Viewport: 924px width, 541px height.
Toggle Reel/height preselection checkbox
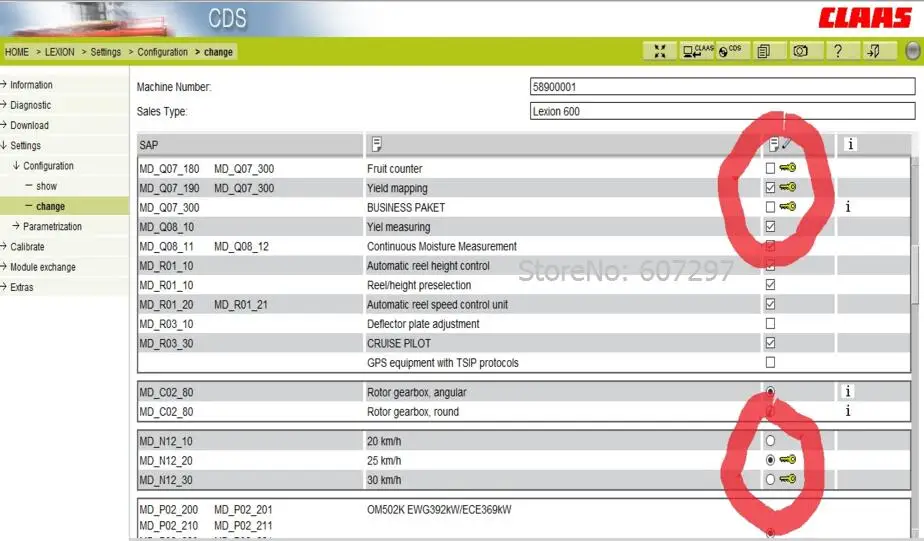coord(770,285)
